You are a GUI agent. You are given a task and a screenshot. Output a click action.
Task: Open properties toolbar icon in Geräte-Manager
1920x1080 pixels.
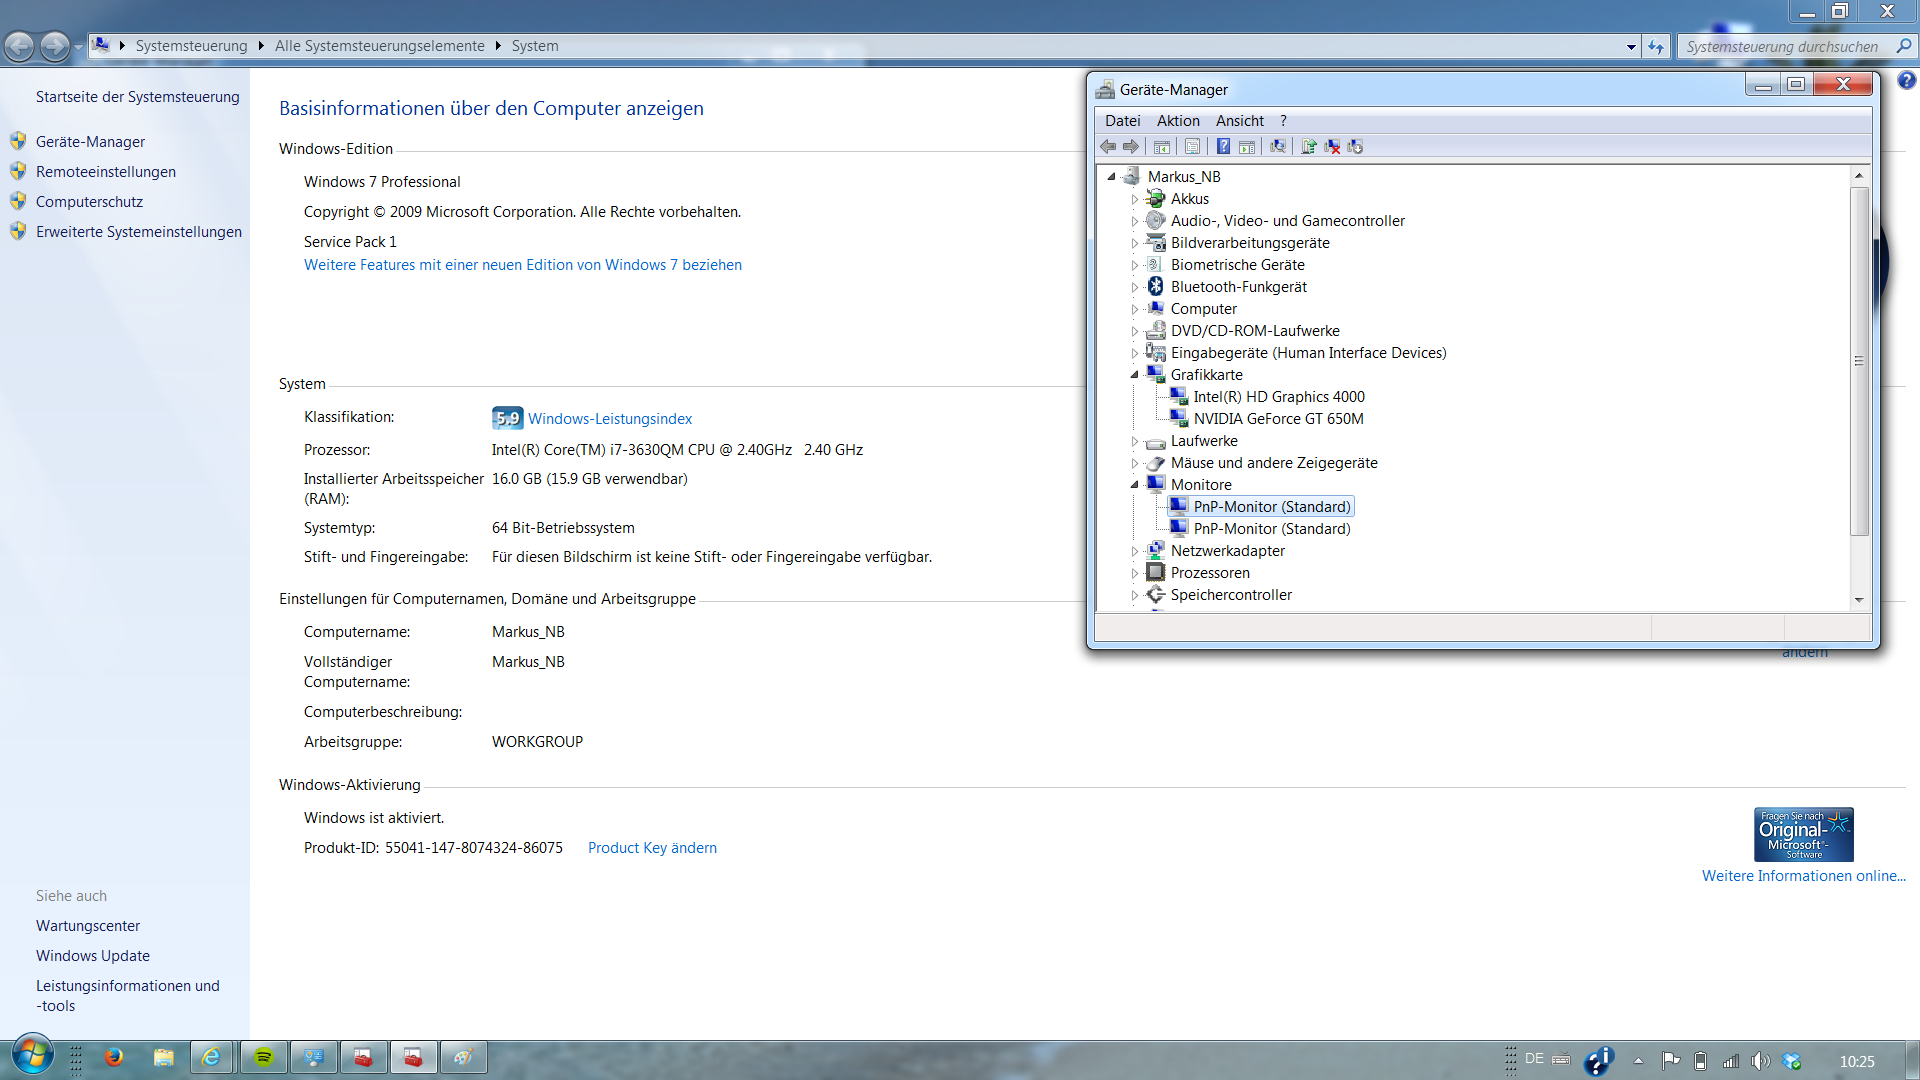[x=1192, y=147]
